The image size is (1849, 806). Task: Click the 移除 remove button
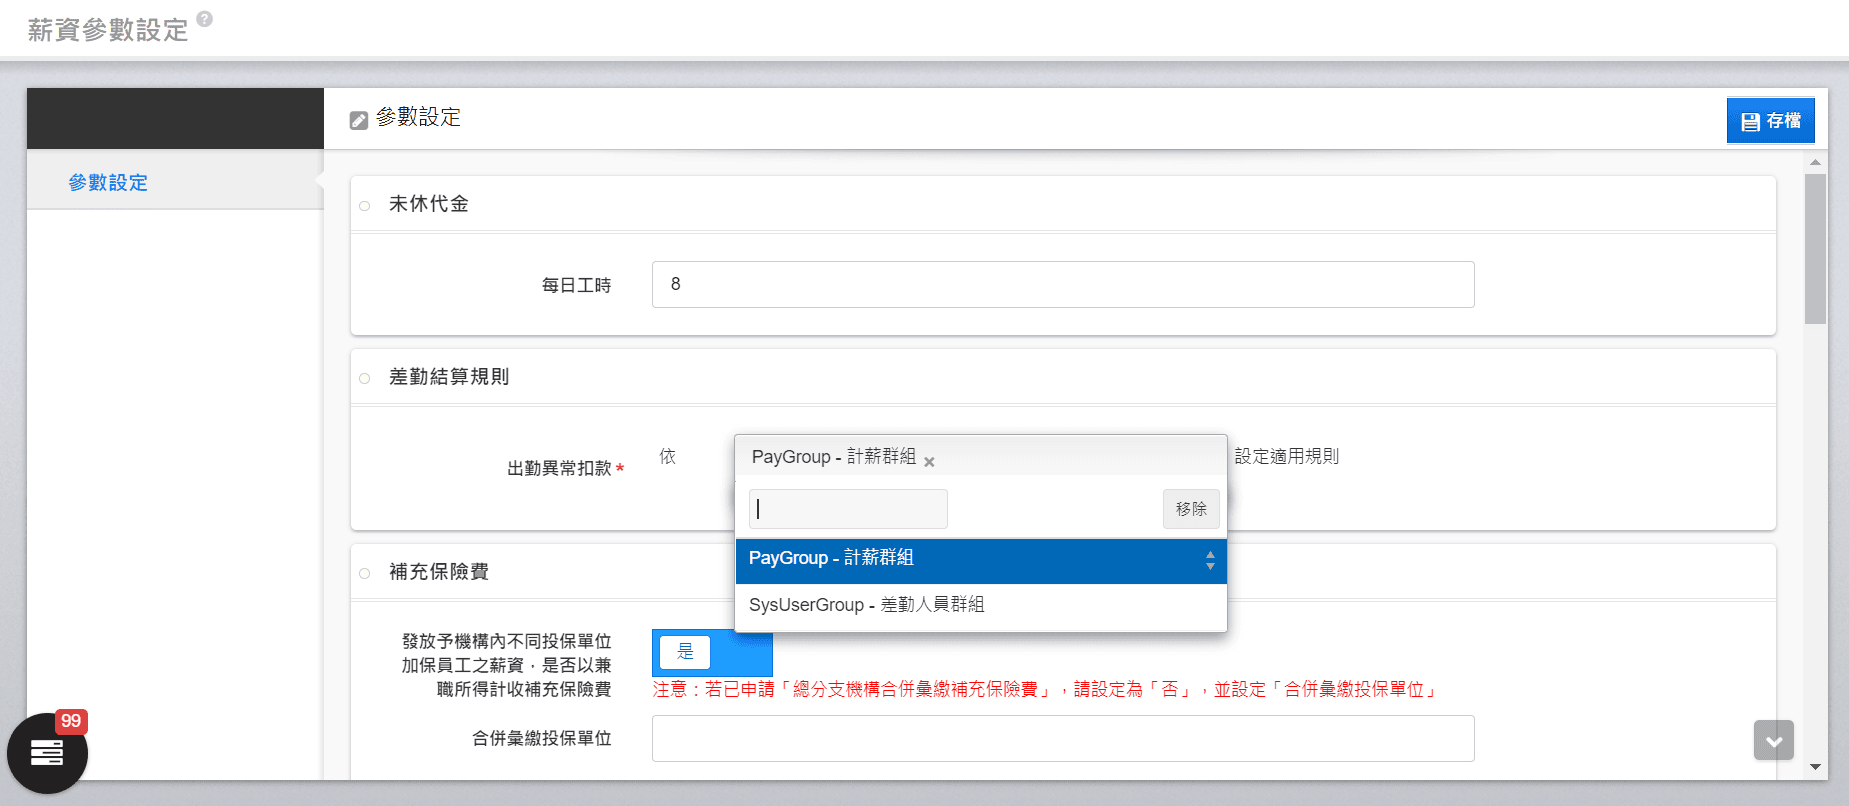(1190, 509)
